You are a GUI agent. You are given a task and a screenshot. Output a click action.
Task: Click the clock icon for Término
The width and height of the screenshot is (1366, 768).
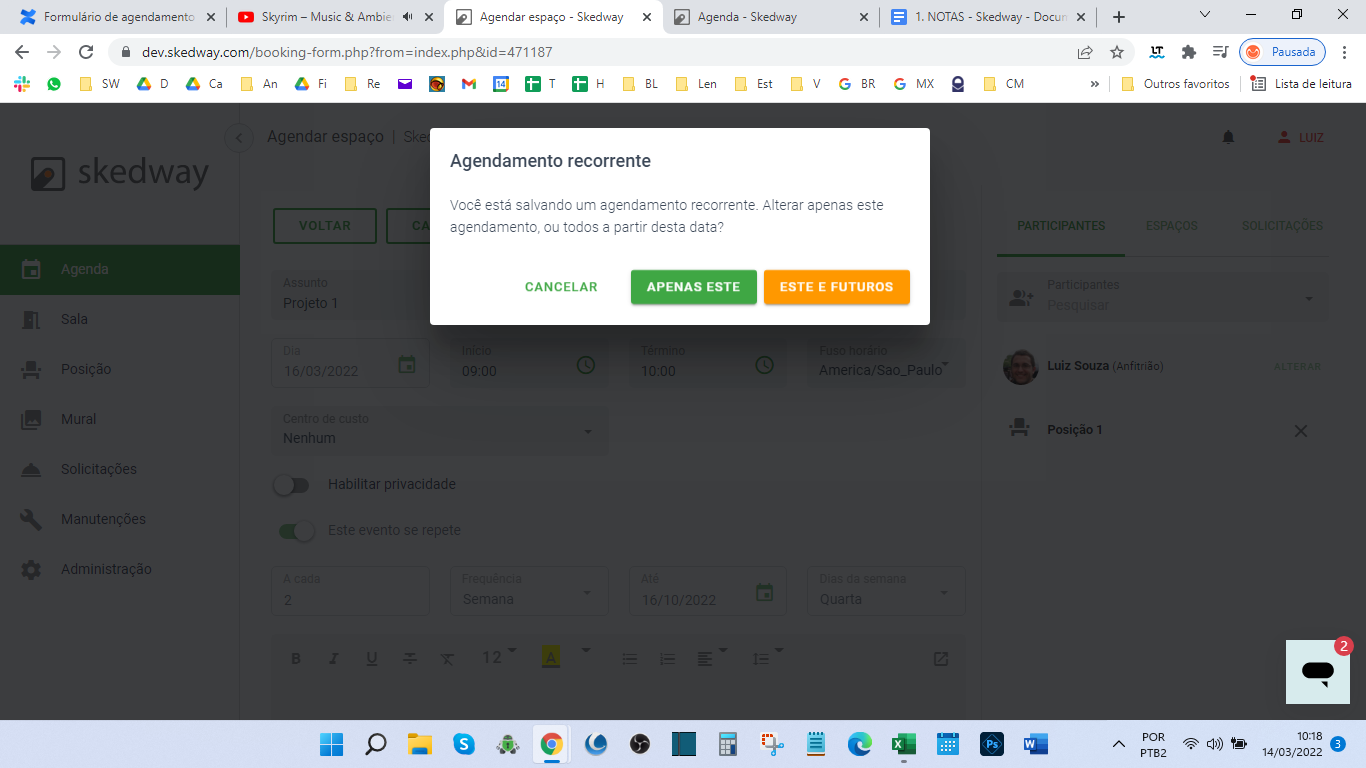pyautogui.click(x=765, y=364)
